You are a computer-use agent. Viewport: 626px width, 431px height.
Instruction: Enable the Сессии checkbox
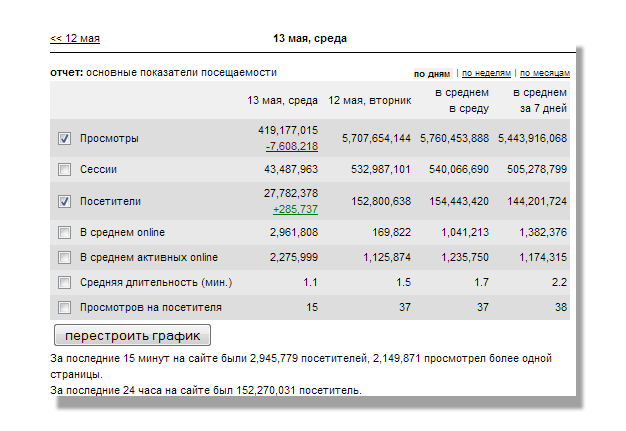click(x=64, y=170)
